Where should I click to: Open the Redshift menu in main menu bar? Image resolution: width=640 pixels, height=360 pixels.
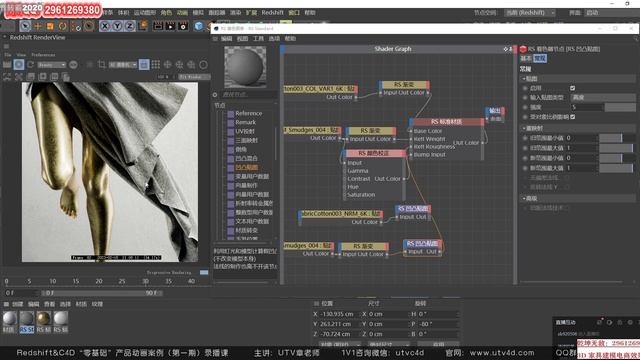point(272,13)
